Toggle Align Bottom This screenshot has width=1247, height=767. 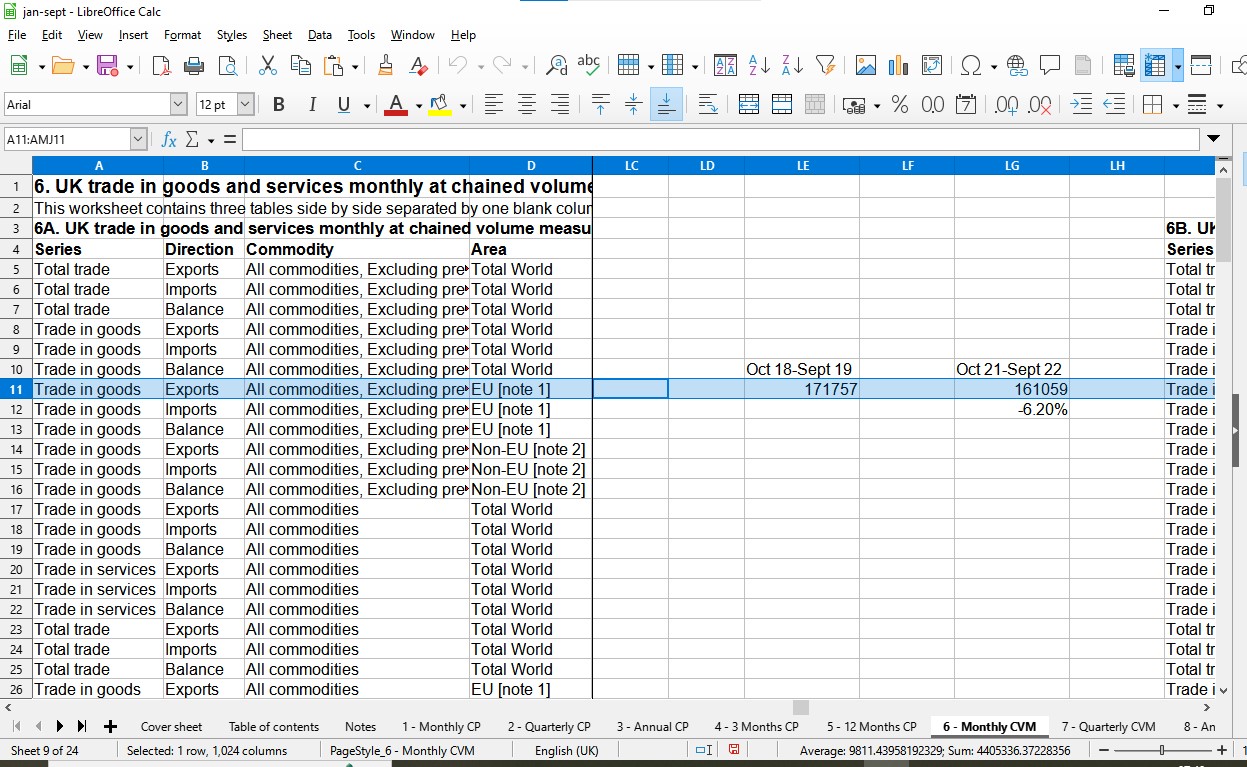tap(666, 104)
